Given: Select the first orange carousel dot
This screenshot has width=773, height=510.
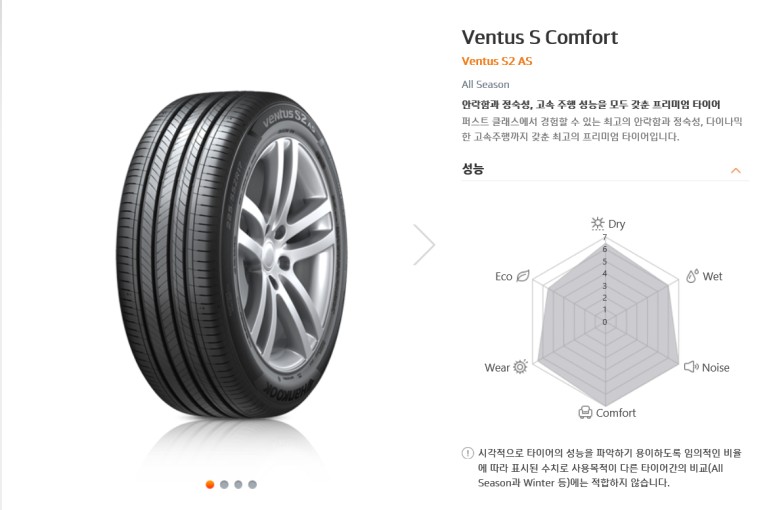Looking at the screenshot, I should (210, 484).
